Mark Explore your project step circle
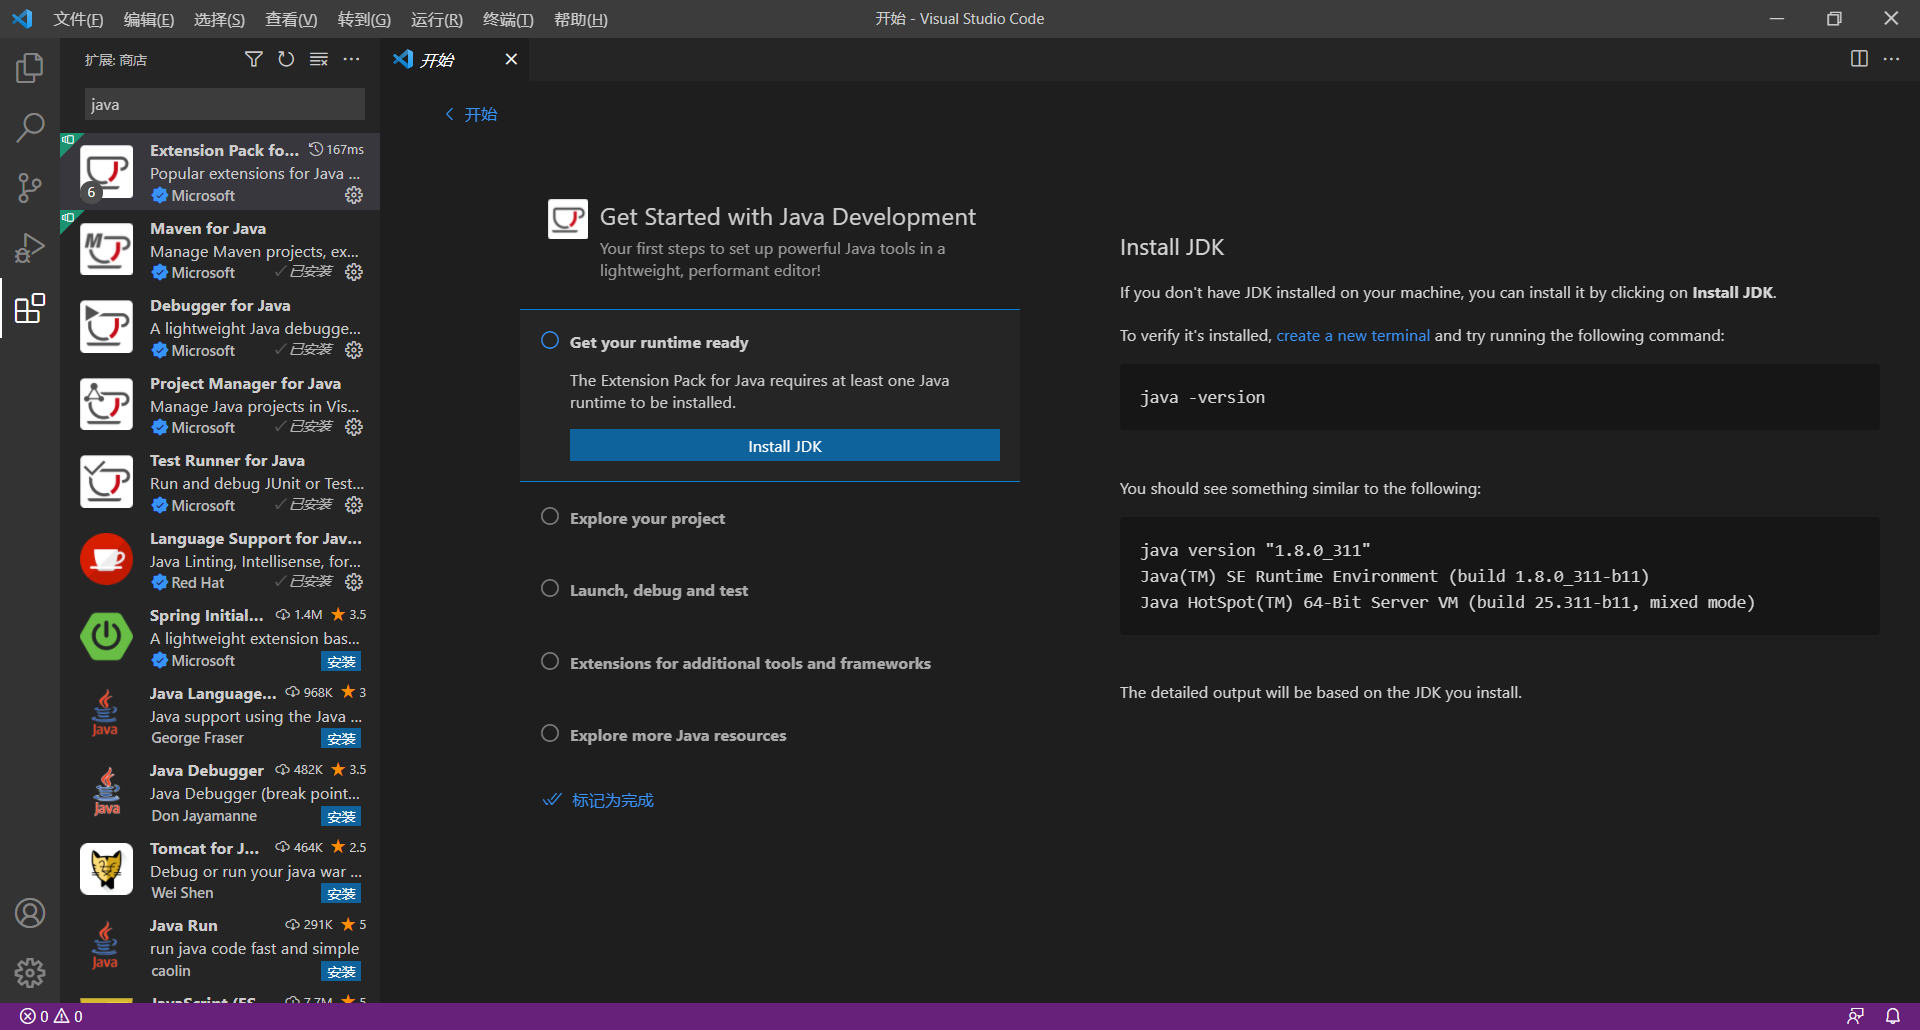This screenshot has height=1030, width=1920. point(550,516)
